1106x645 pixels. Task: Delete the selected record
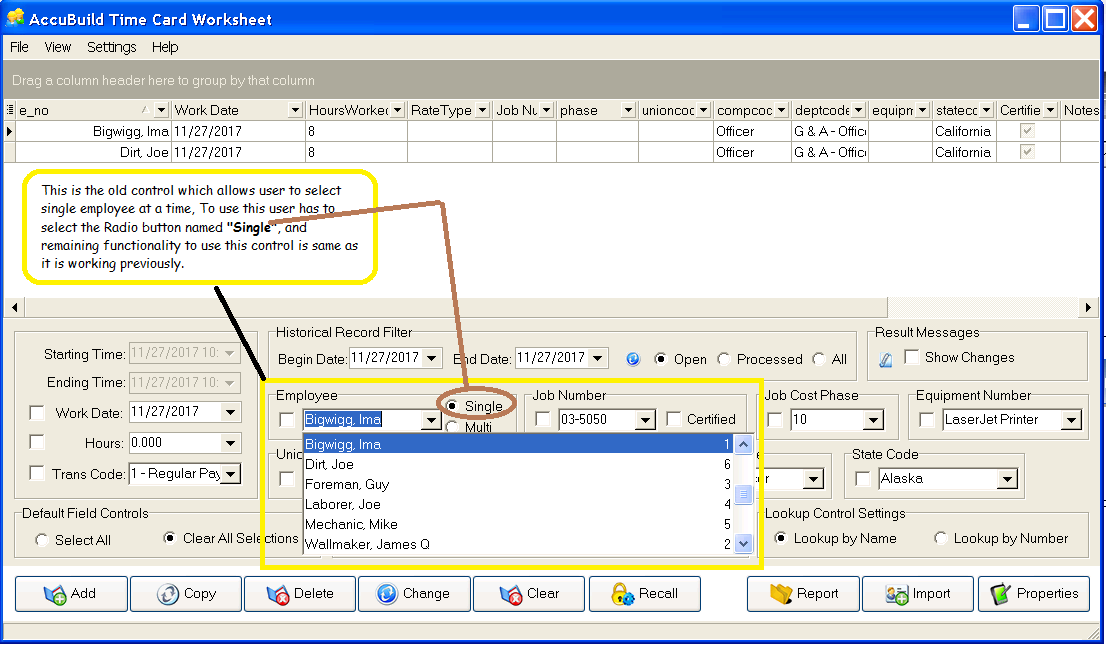[x=300, y=594]
